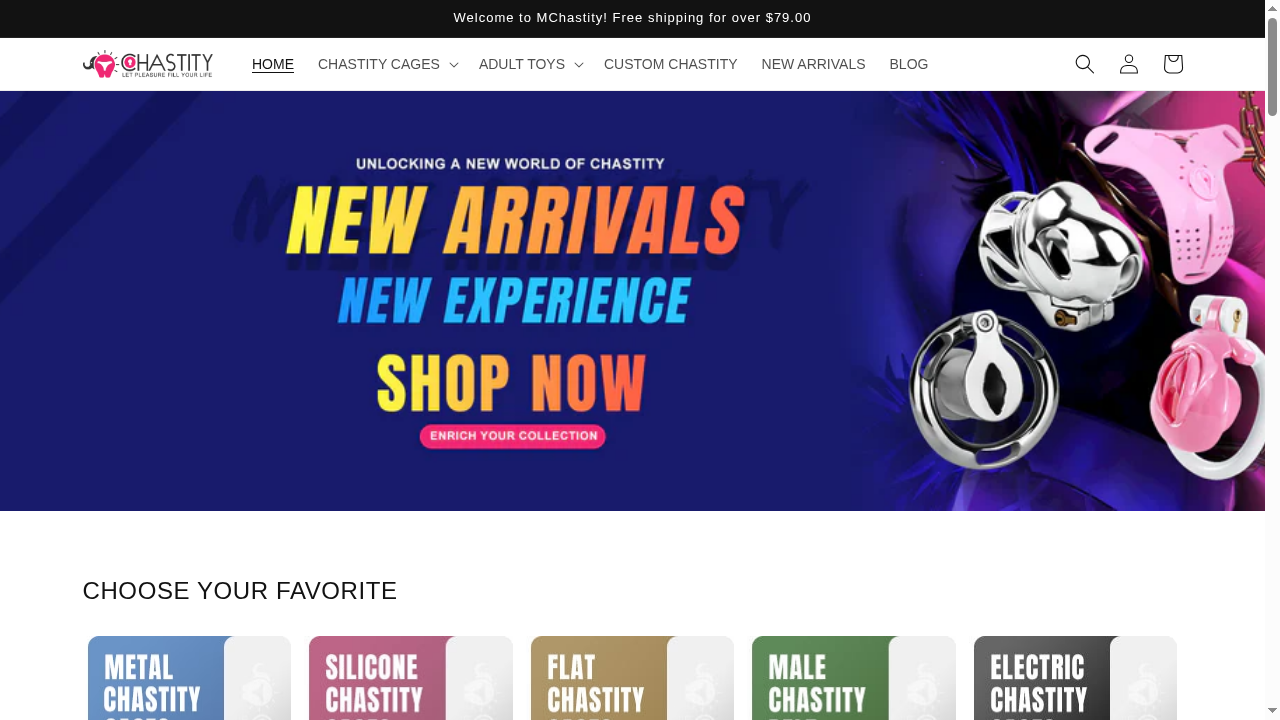The image size is (1280, 720).
Task: Open the New Arrivals menu link
Action: point(813,64)
